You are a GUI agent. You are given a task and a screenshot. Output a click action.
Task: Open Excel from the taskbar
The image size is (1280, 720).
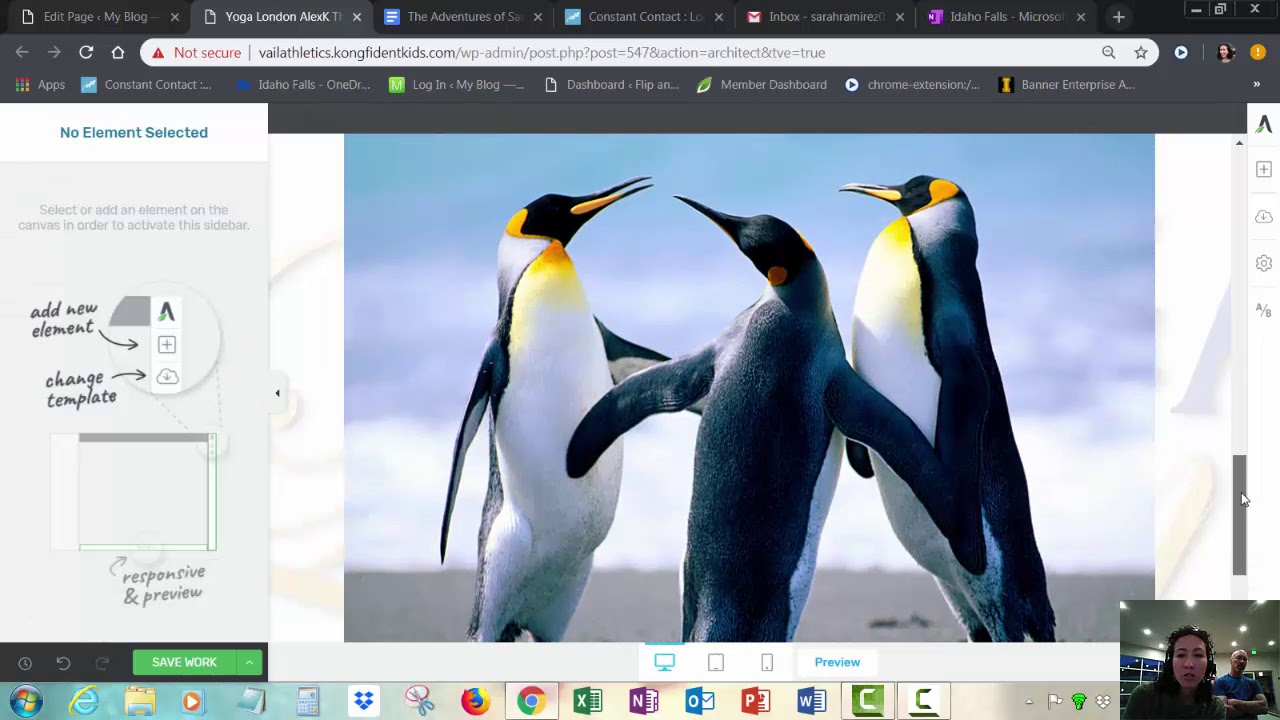tap(588, 701)
